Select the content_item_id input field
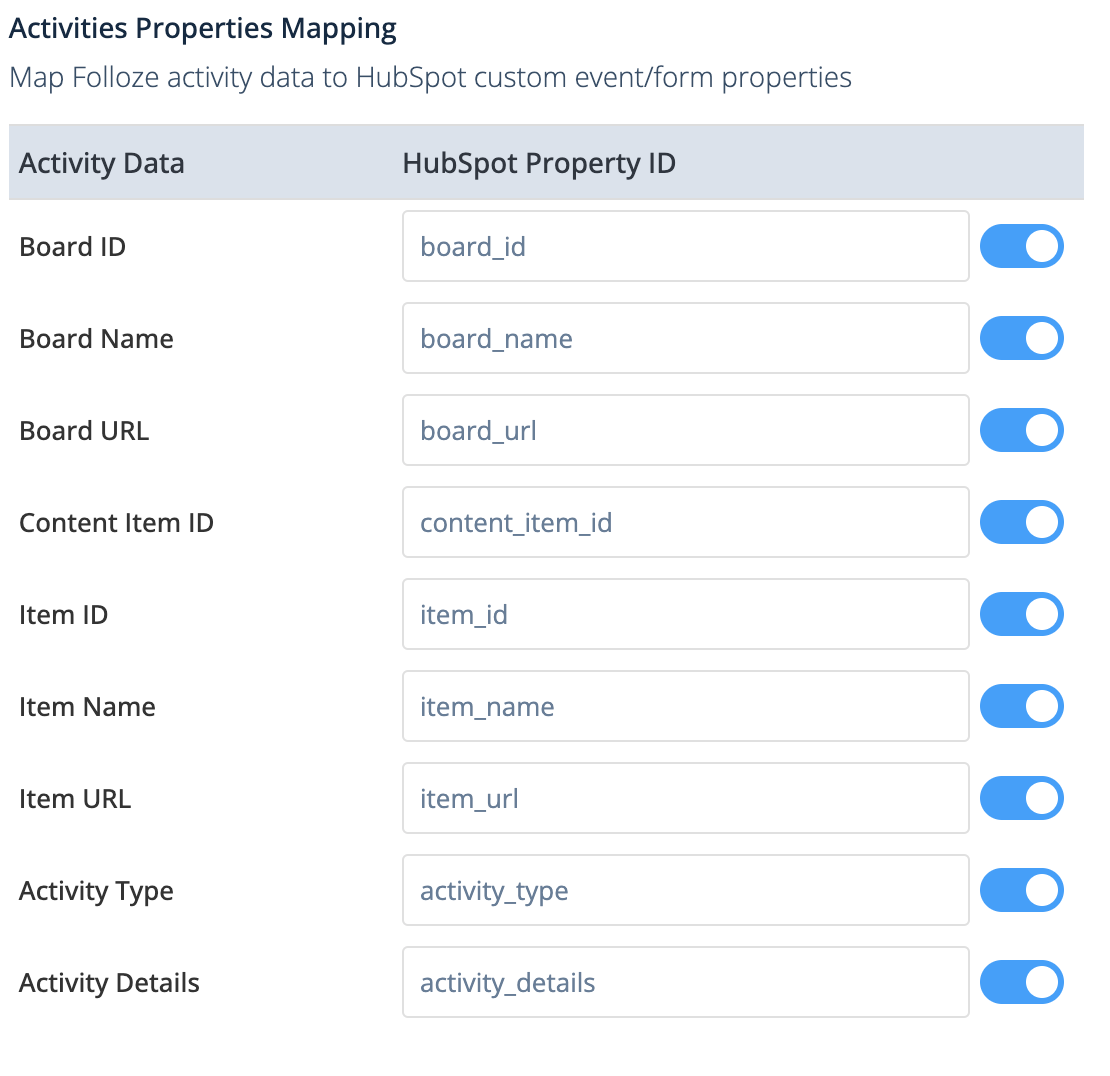Screen dimensions: 1110x1076 click(685, 522)
